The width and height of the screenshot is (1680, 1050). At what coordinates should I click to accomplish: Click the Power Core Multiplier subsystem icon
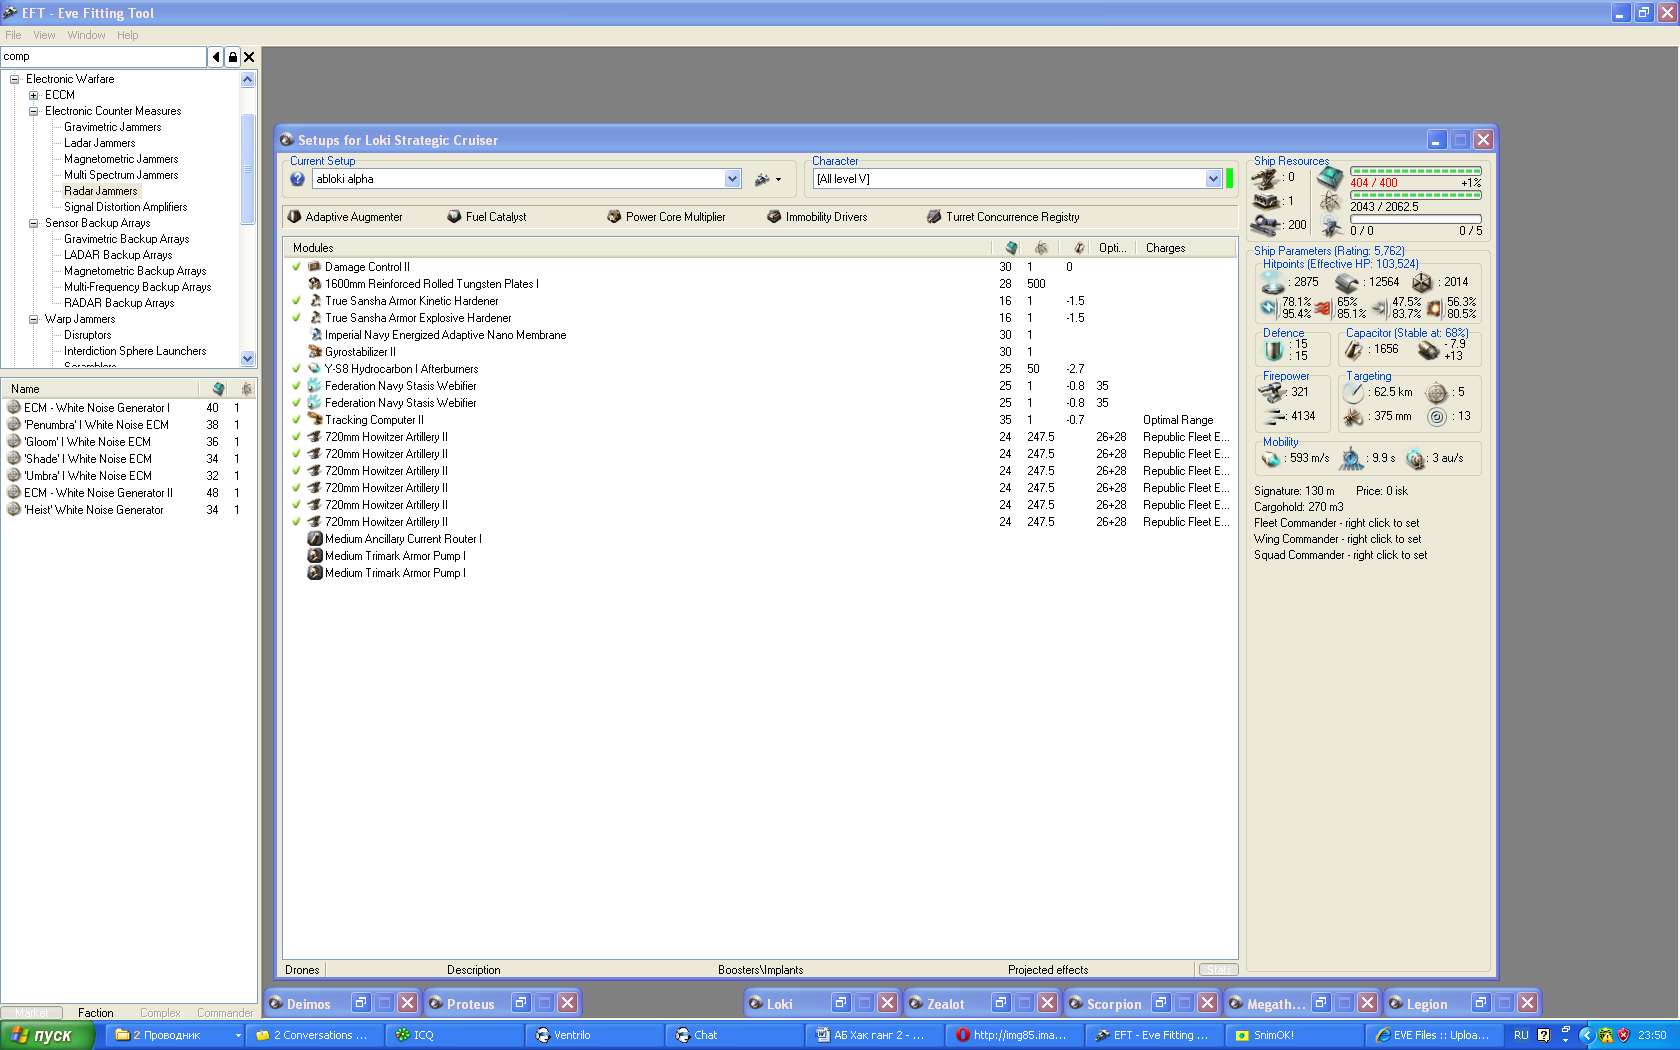point(614,216)
